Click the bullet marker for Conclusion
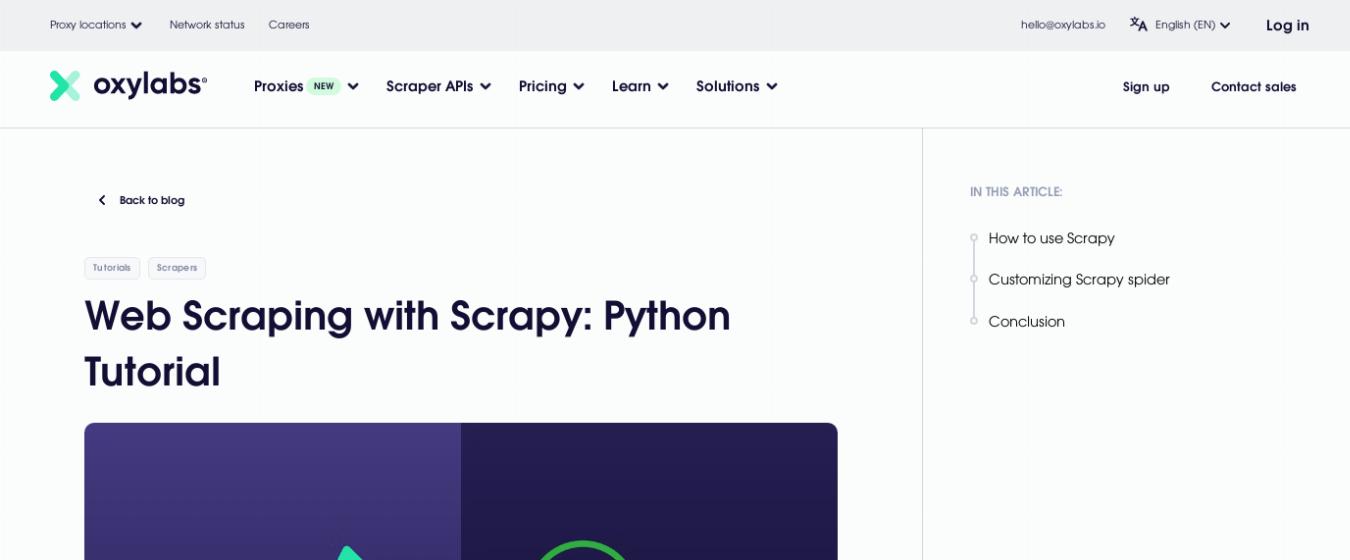 pyautogui.click(x=974, y=321)
